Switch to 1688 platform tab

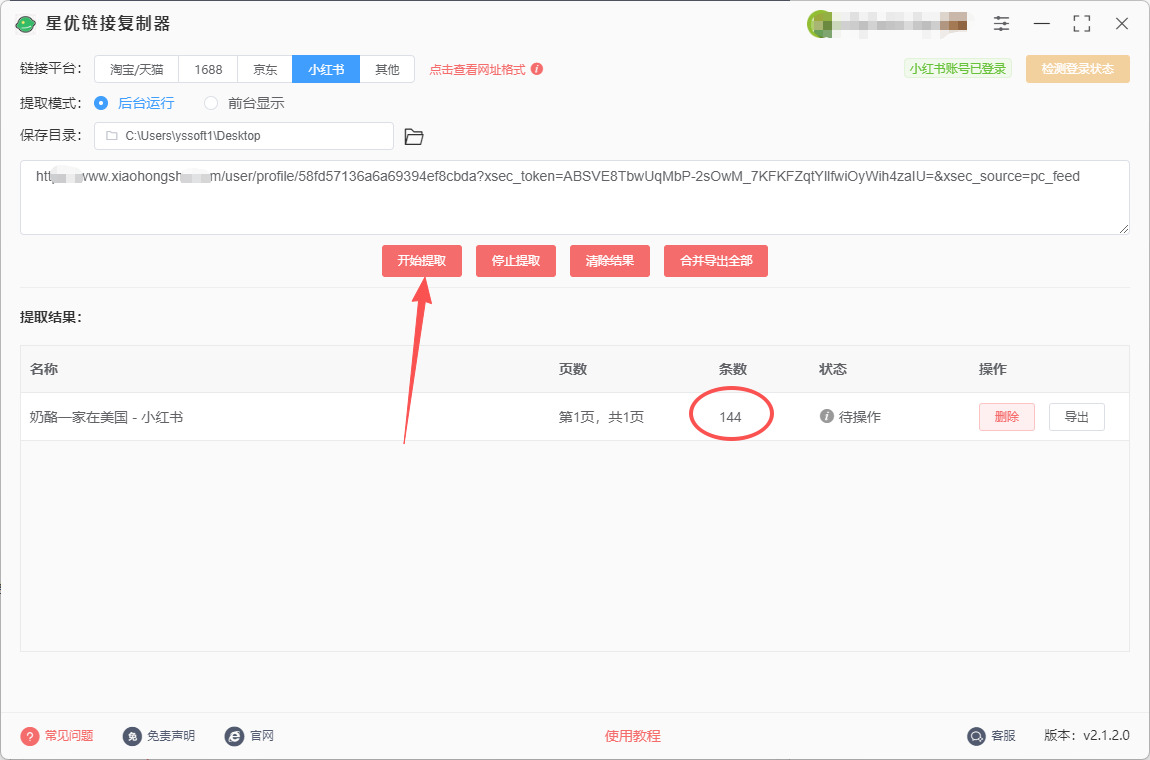[208, 70]
